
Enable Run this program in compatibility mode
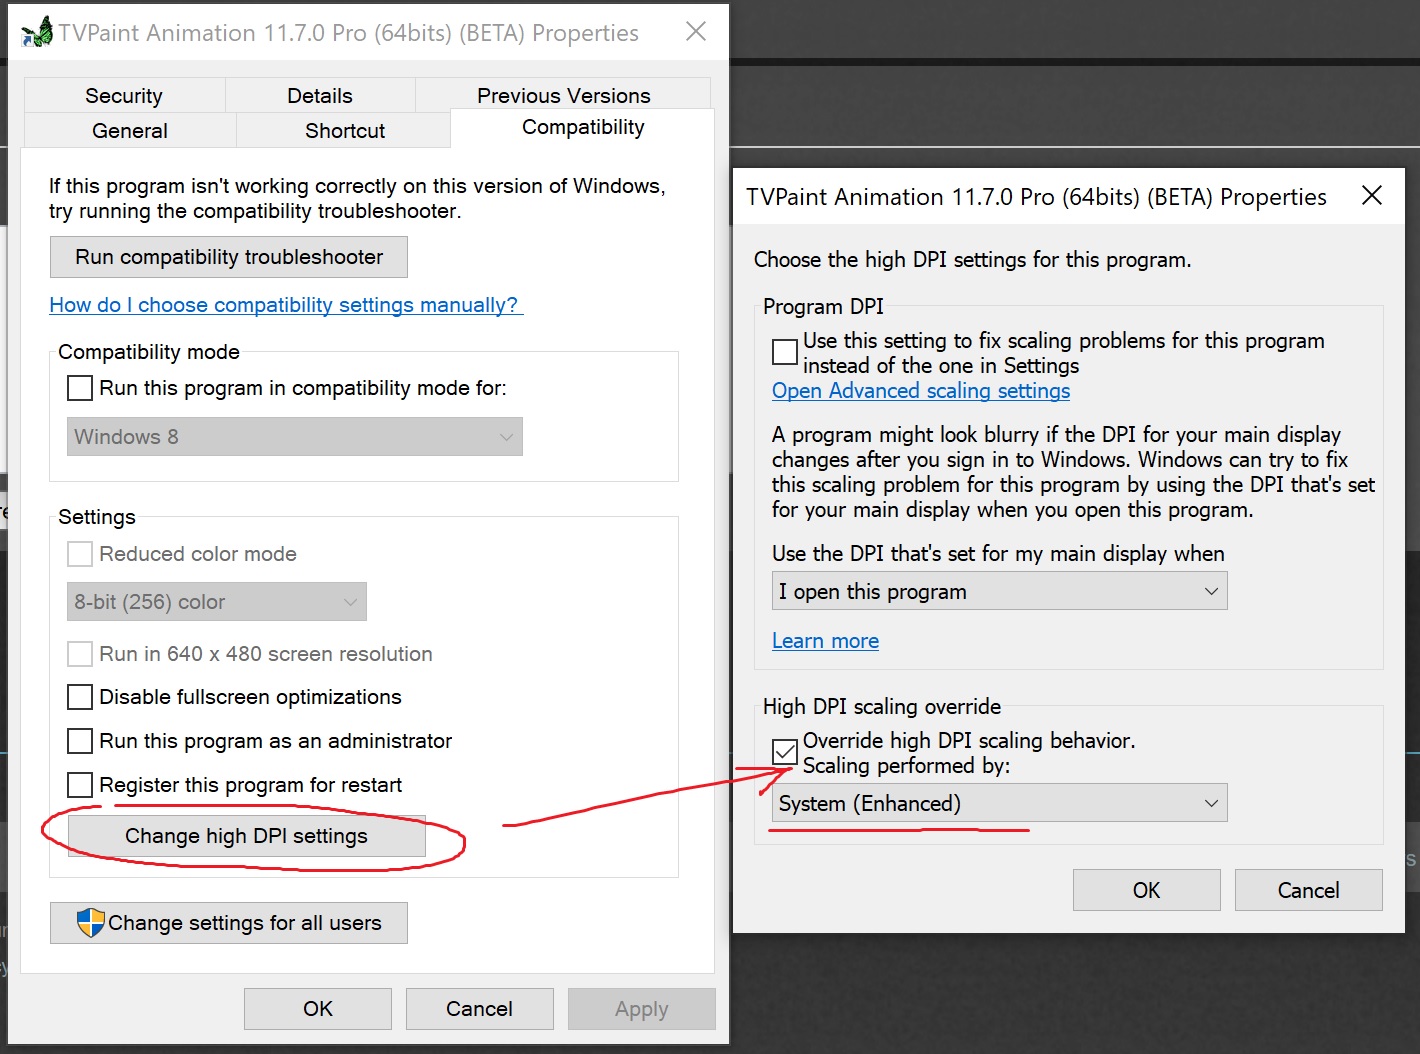80,388
